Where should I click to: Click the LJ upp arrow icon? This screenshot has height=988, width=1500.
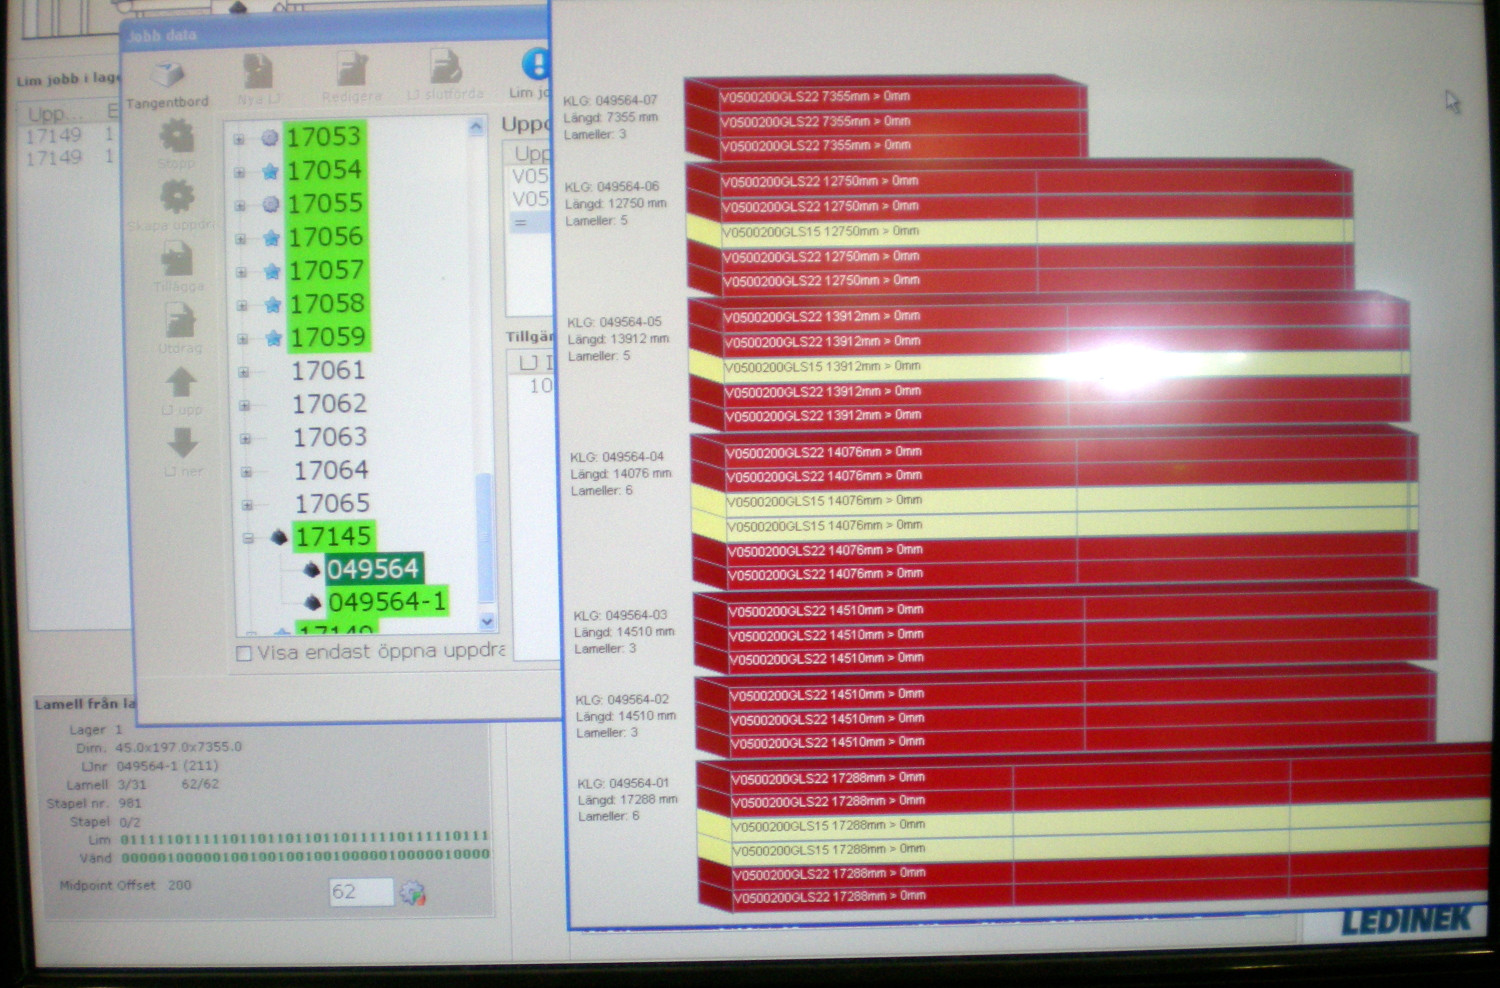tap(181, 384)
